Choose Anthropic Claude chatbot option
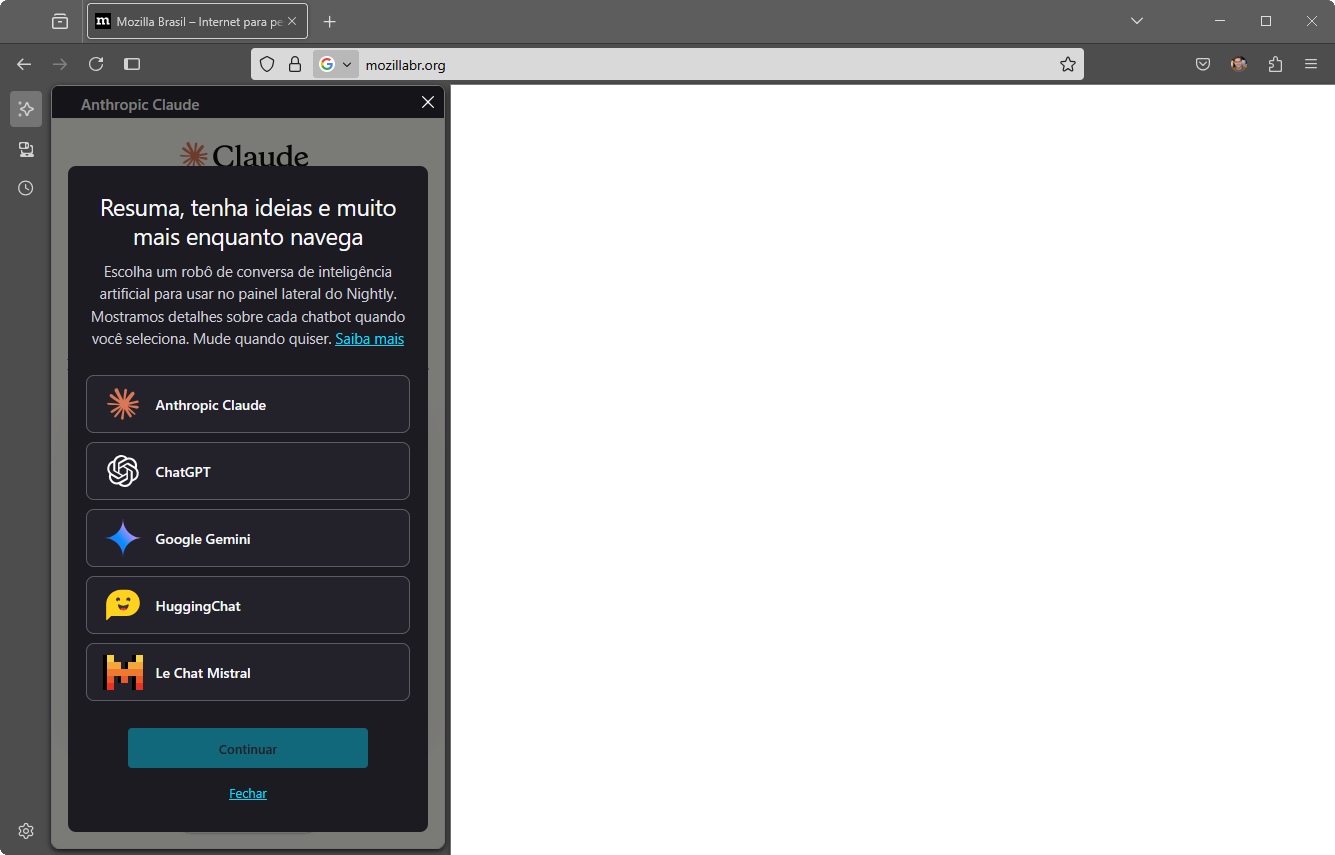 click(x=248, y=404)
